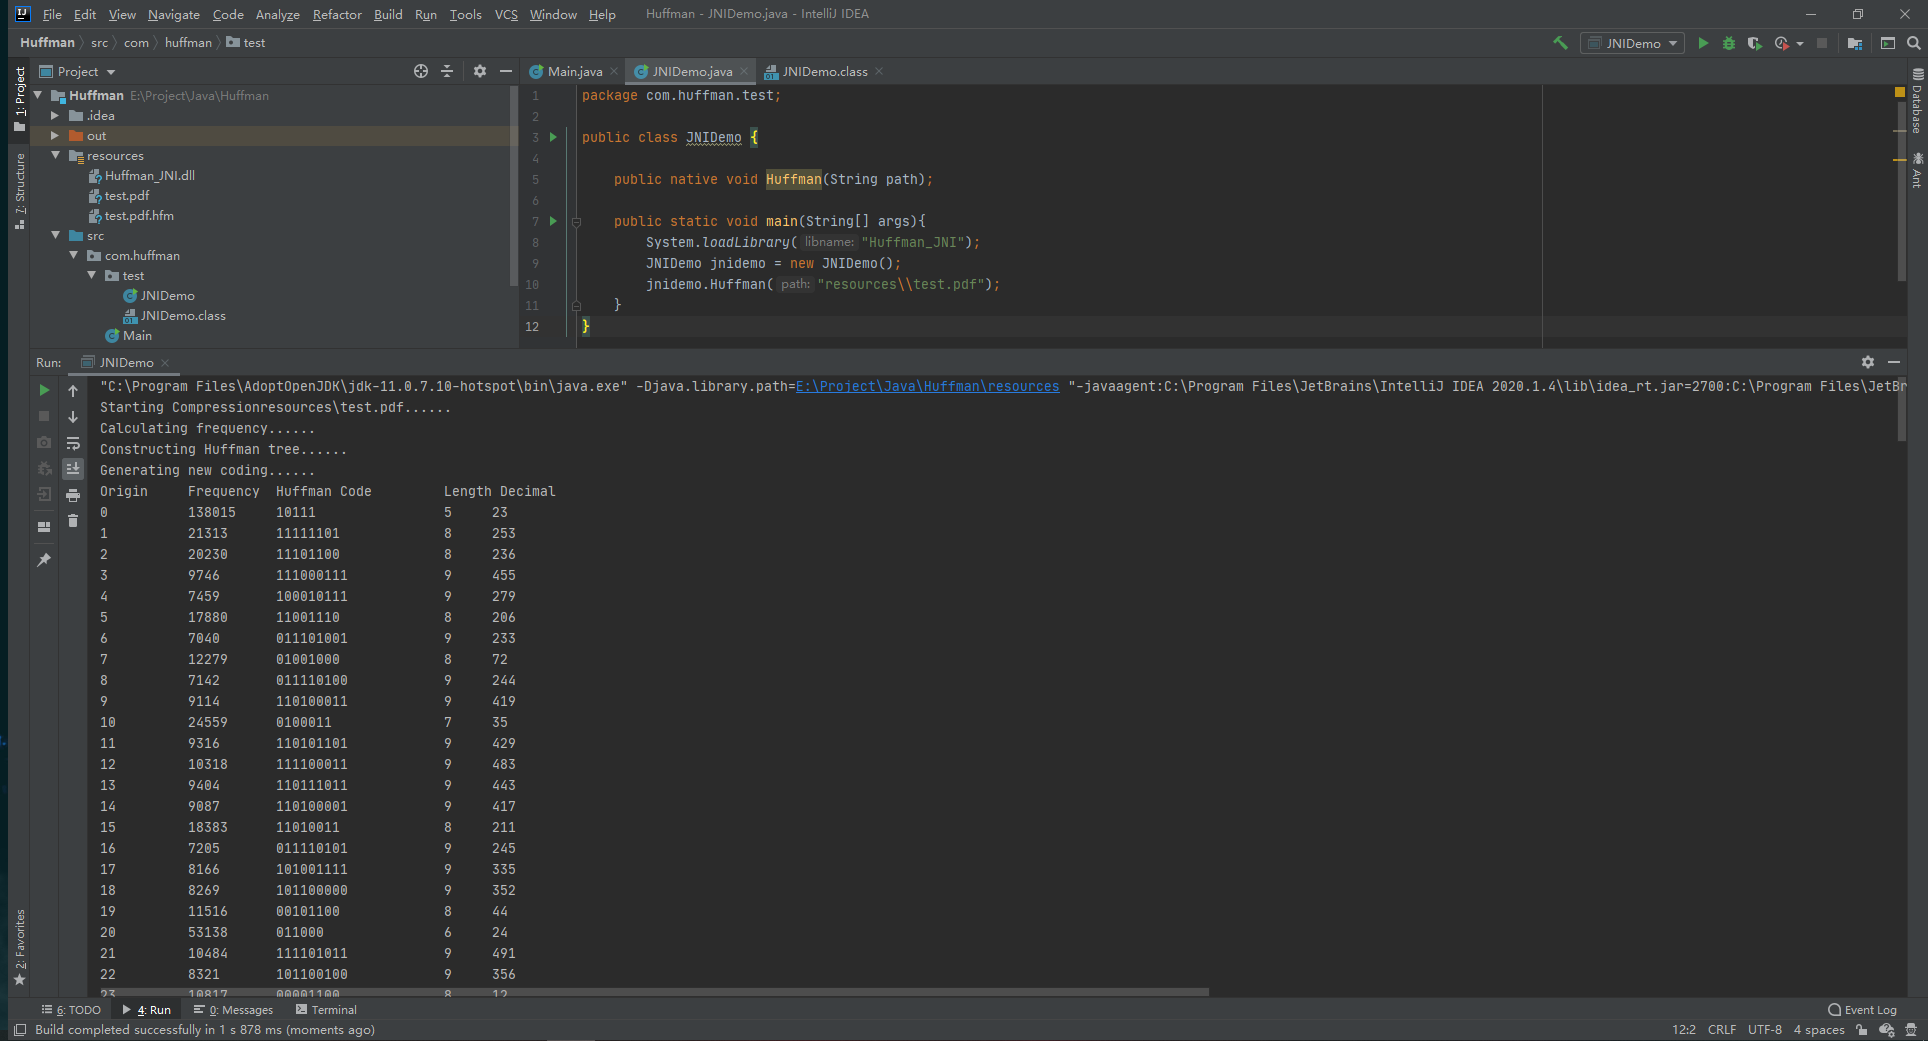The height and width of the screenshot is (1041, 1928).
Task: Expand the .idea folder
Action: (x=55, y=116)
